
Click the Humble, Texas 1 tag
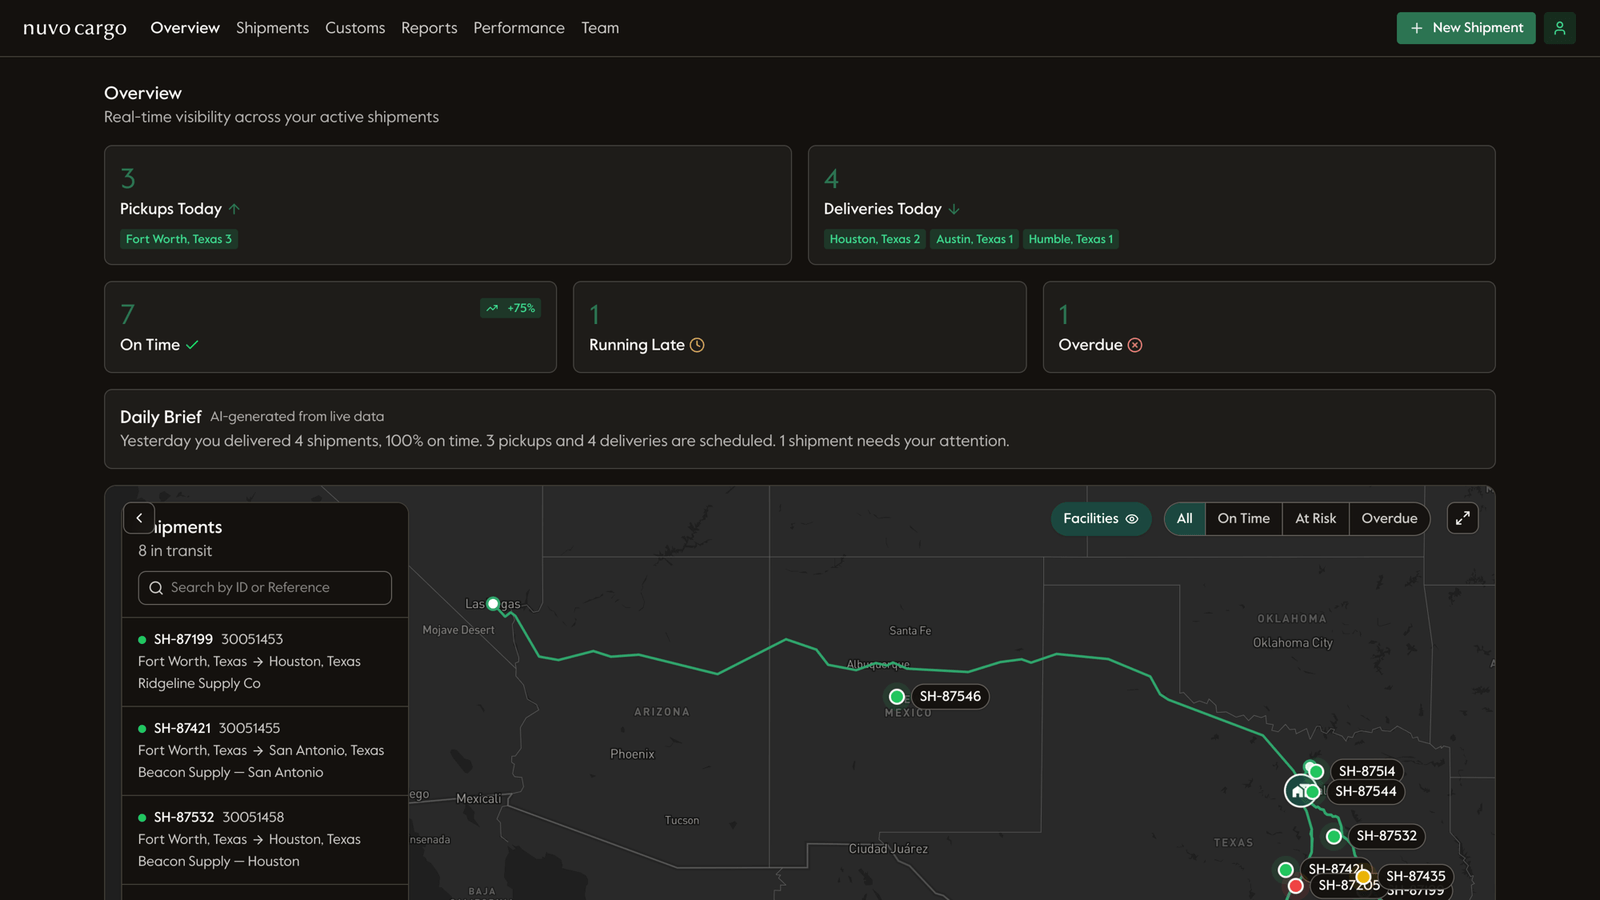click(1071, 239)
